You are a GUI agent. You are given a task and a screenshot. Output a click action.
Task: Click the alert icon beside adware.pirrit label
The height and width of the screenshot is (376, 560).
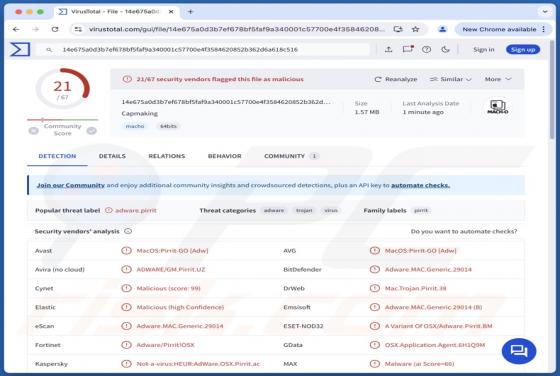pyautogui.click(x=109, y=210)
